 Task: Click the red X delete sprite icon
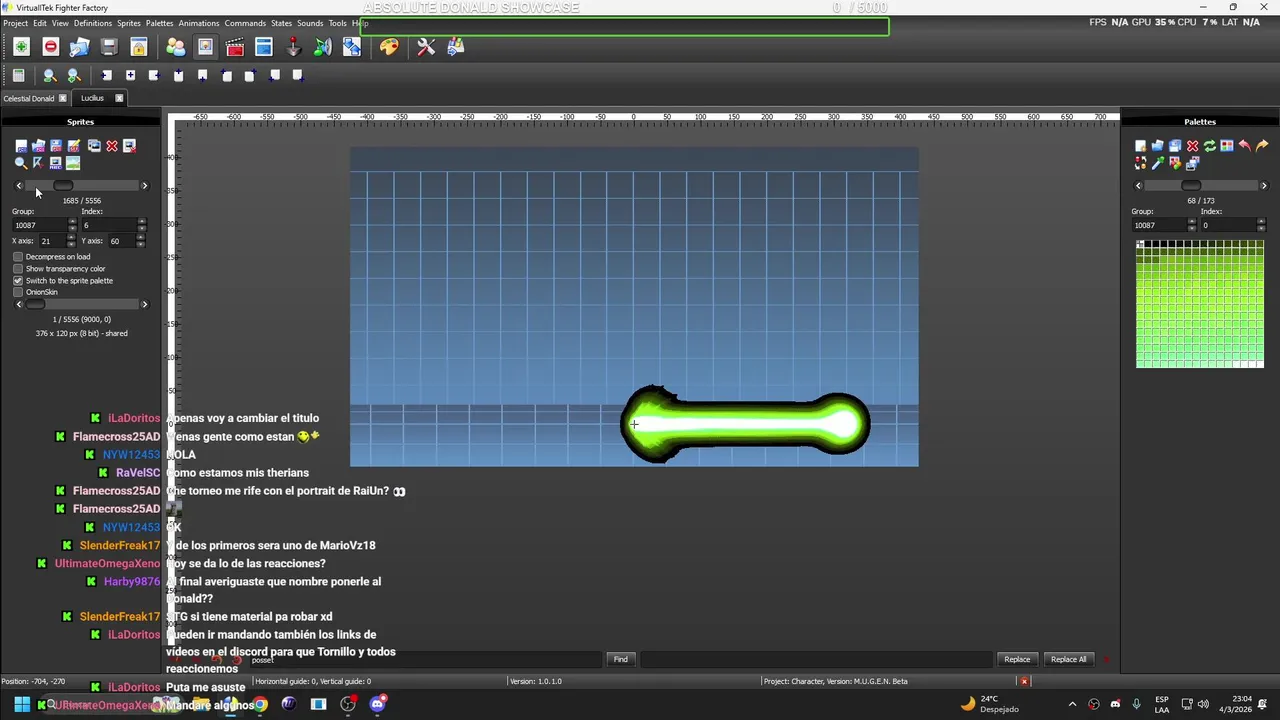[112, 146]
